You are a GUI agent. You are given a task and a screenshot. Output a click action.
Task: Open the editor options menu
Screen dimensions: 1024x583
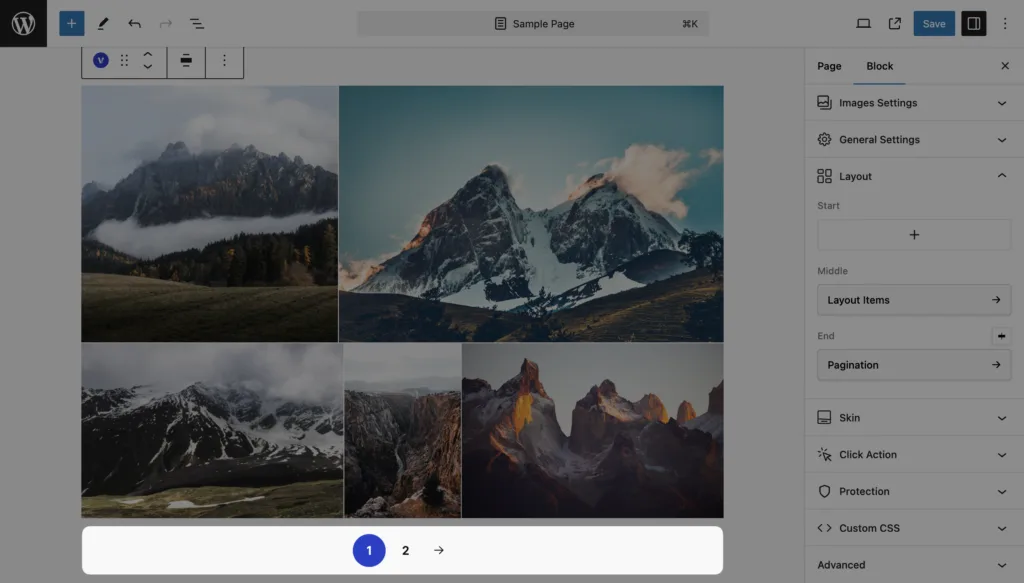[1005, 24]
